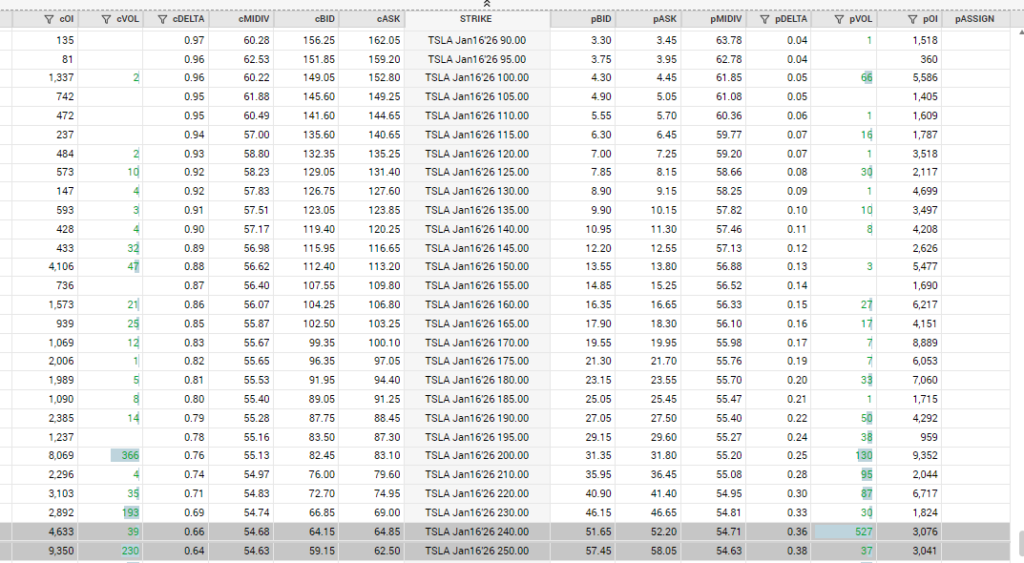Click the cOI value 8,069
Viewport: 1024px width, 563px height.
[x=61, y=455]
